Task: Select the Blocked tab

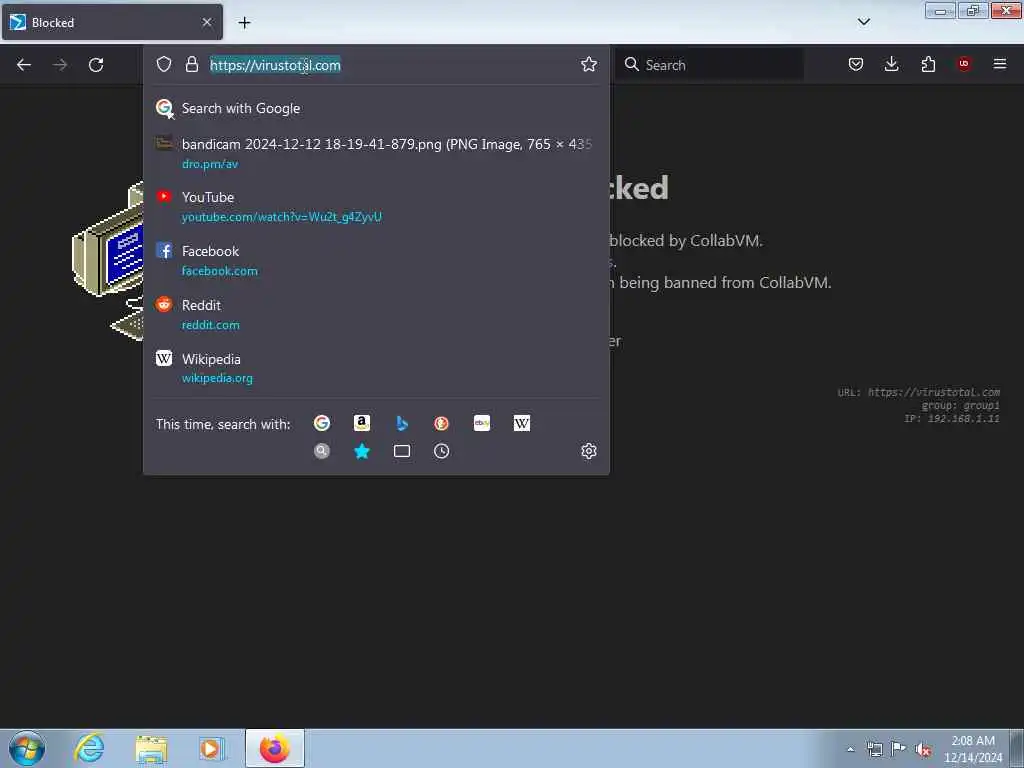Action: pyautogui.click(x=112, y=22)
